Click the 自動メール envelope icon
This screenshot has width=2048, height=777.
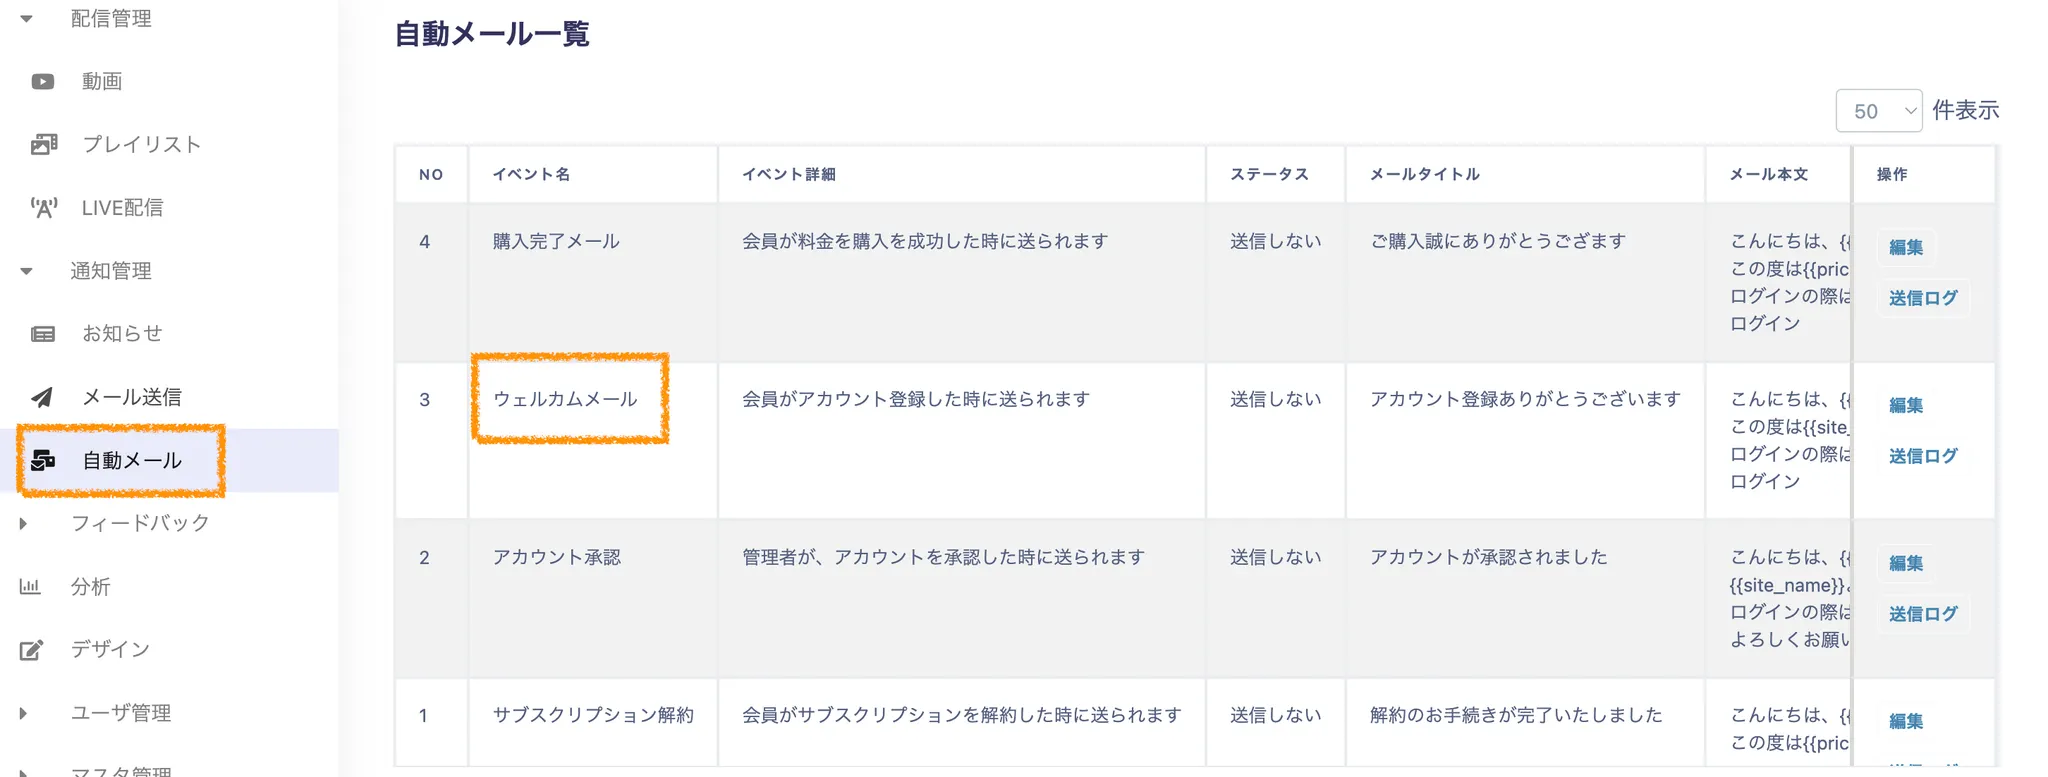43,460
